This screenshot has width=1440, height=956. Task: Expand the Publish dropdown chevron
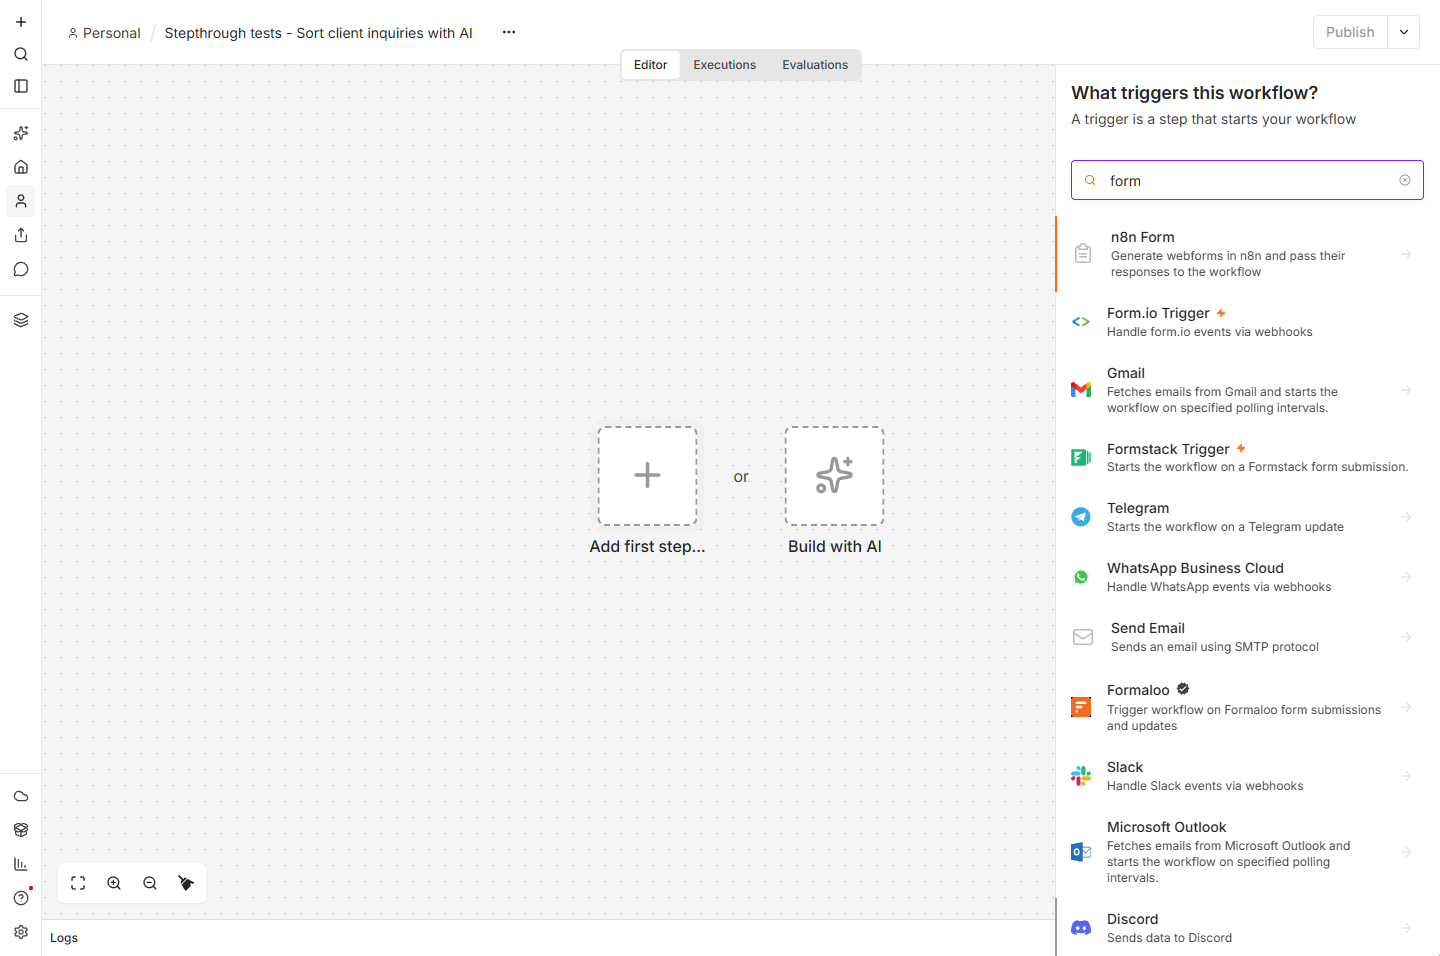click(1404, 32)
